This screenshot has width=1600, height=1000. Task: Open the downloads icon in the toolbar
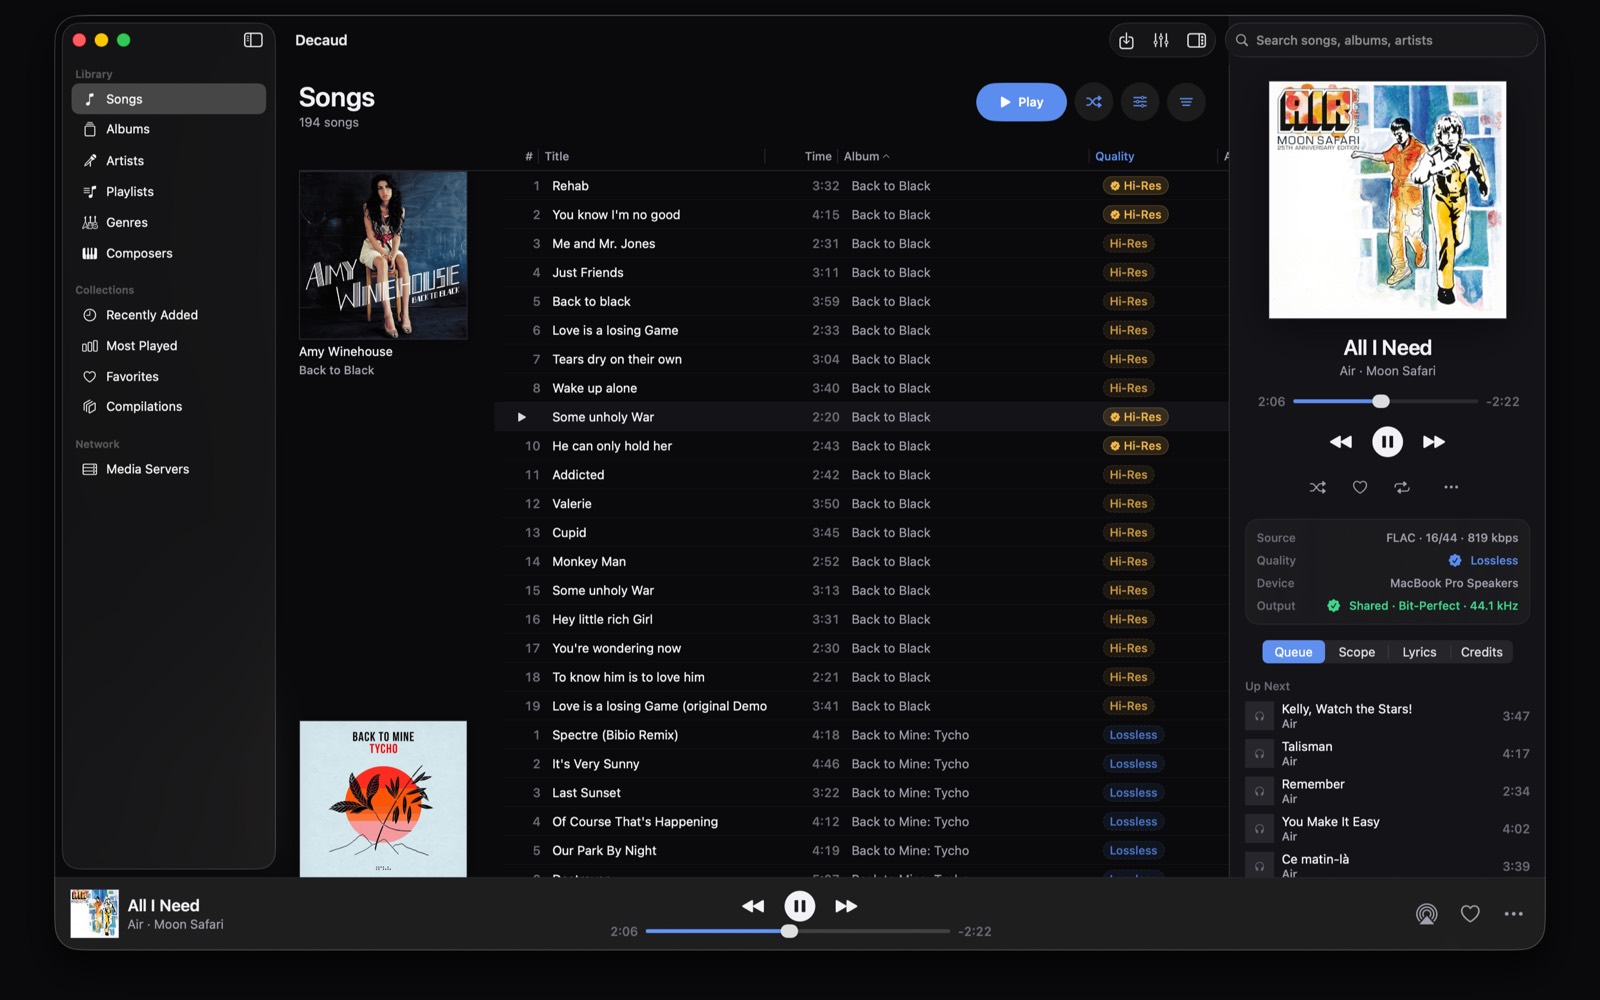tap(1126, 40)
